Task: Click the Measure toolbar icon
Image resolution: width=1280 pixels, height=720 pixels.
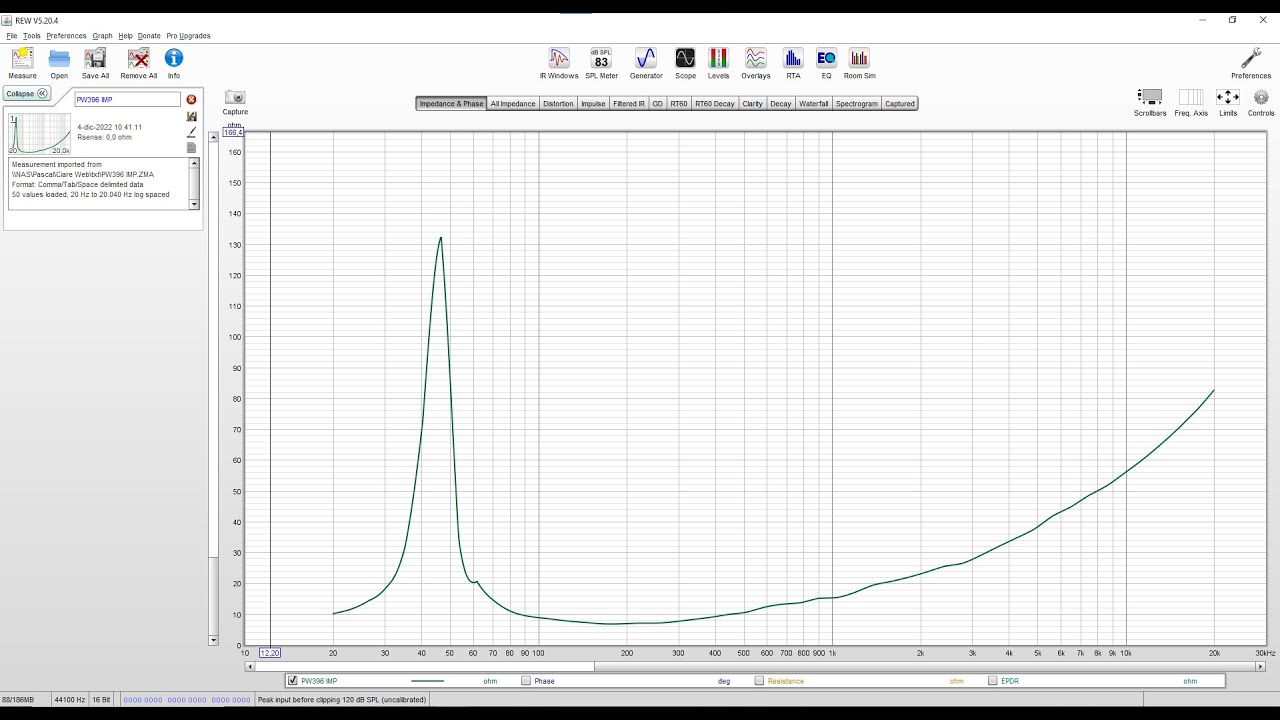Action: click(22, 58)
